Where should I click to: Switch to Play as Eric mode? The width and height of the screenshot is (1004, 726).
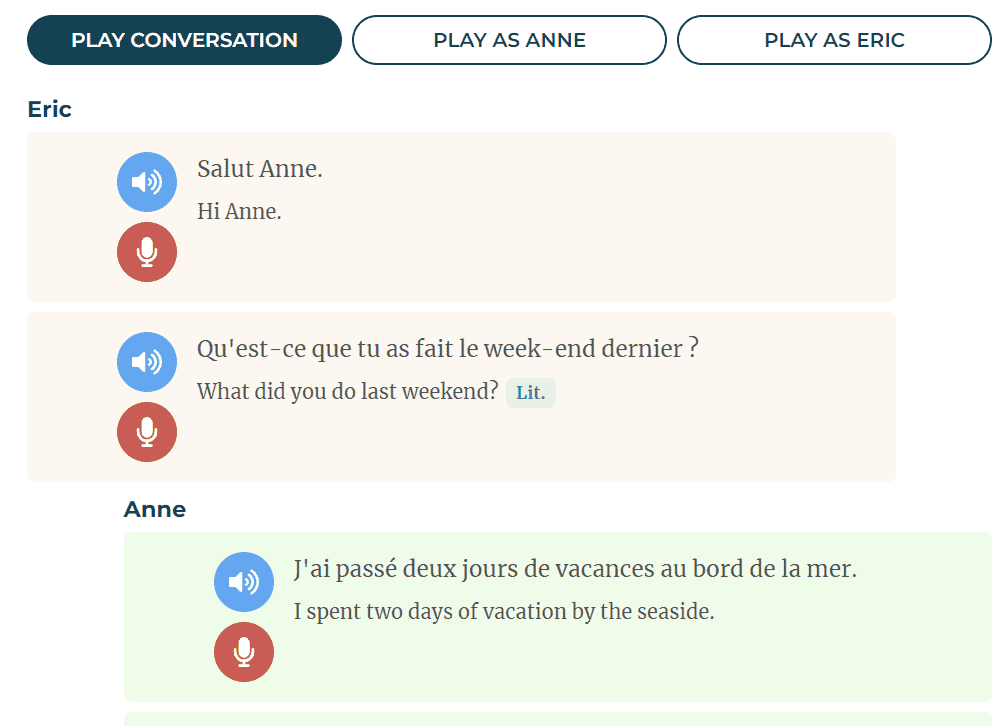tap(834, 40)
